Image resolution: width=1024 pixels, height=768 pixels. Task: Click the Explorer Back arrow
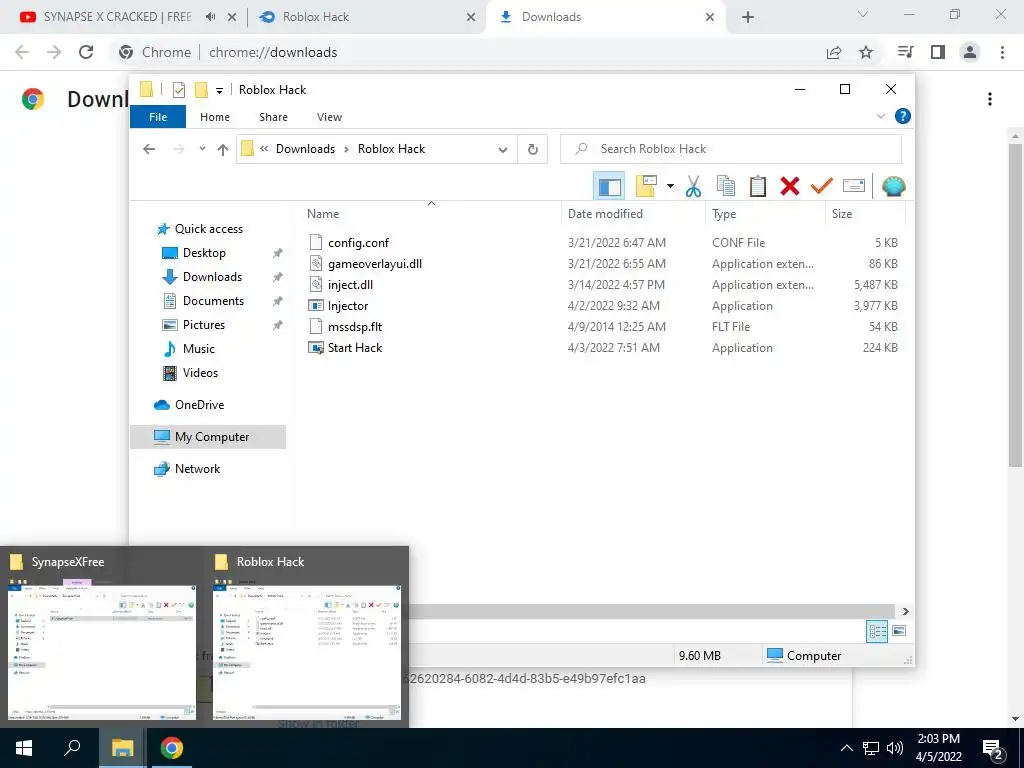pos(149,149)
